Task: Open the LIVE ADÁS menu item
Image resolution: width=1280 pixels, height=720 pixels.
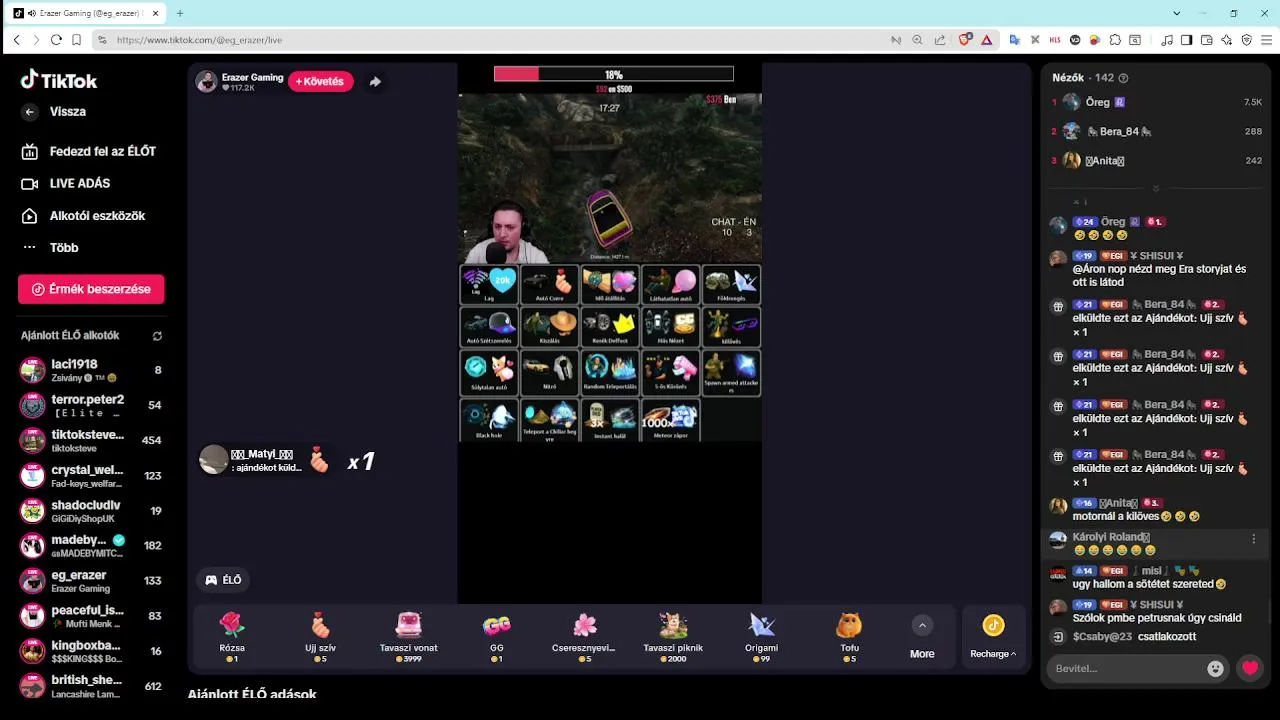Action: tap(66, 184)
